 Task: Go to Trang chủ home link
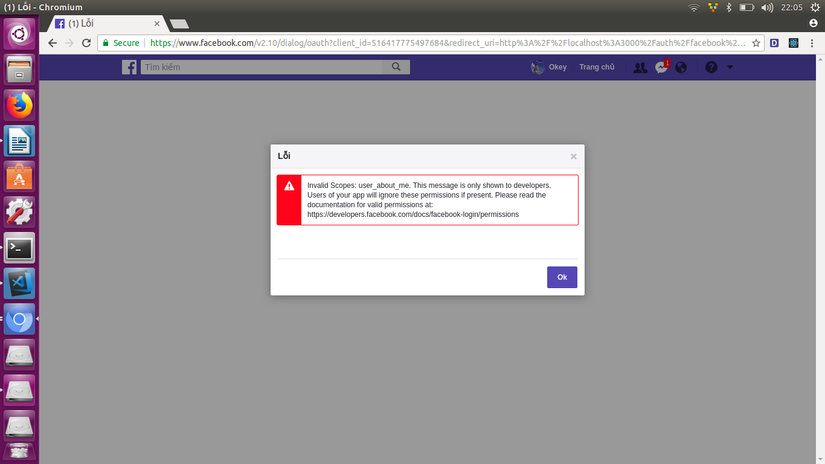coord(597,67)
